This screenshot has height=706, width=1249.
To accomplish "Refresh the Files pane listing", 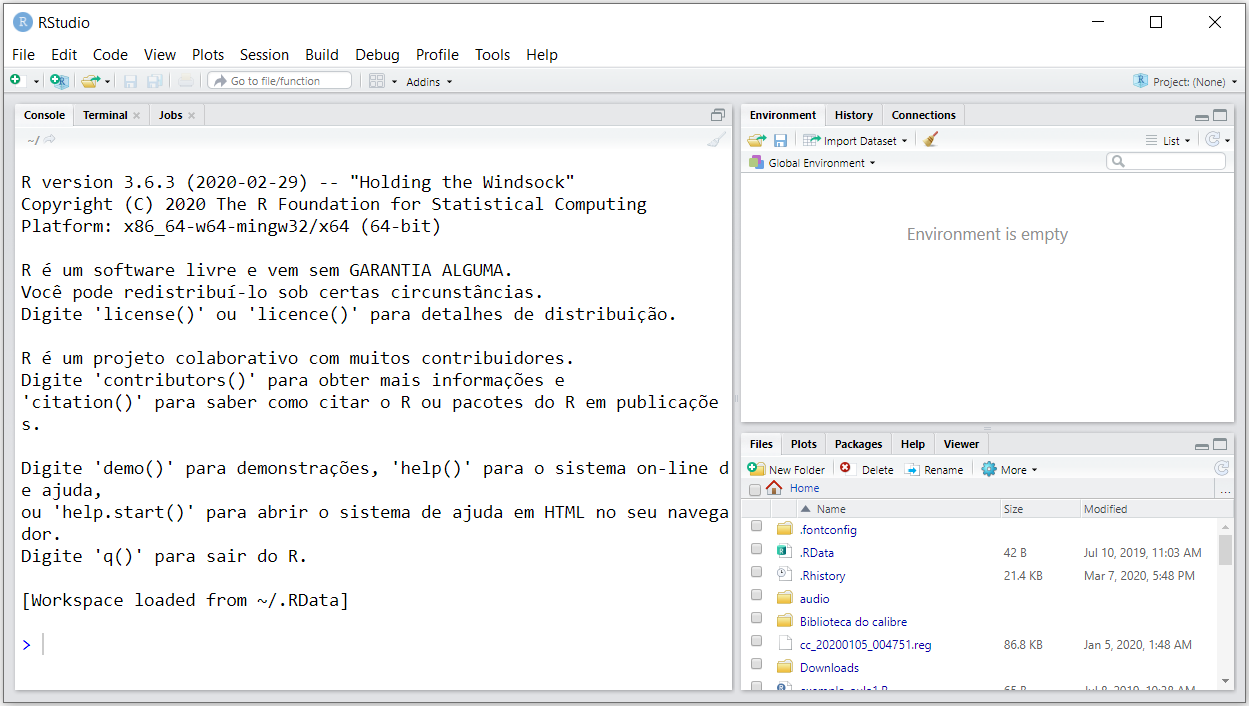I will coord(1221,469).
